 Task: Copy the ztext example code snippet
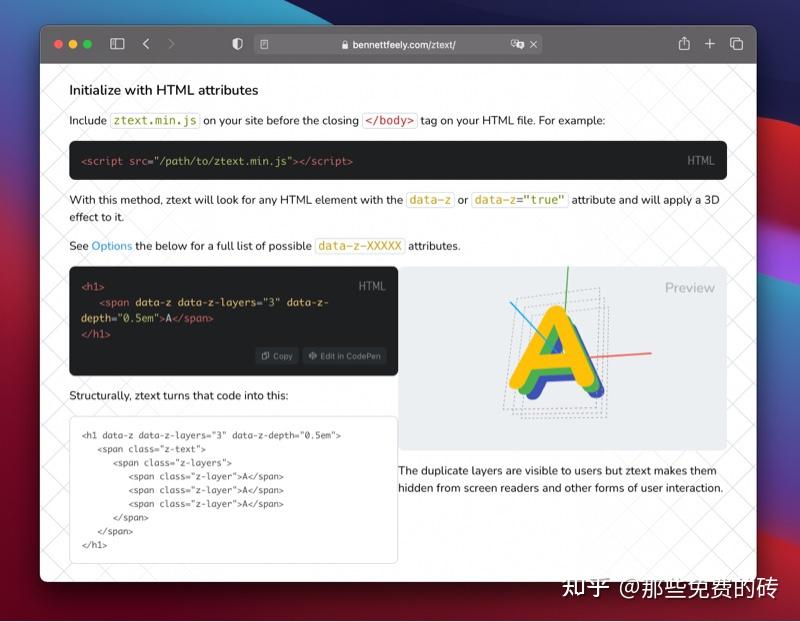(x=276, y=356)
